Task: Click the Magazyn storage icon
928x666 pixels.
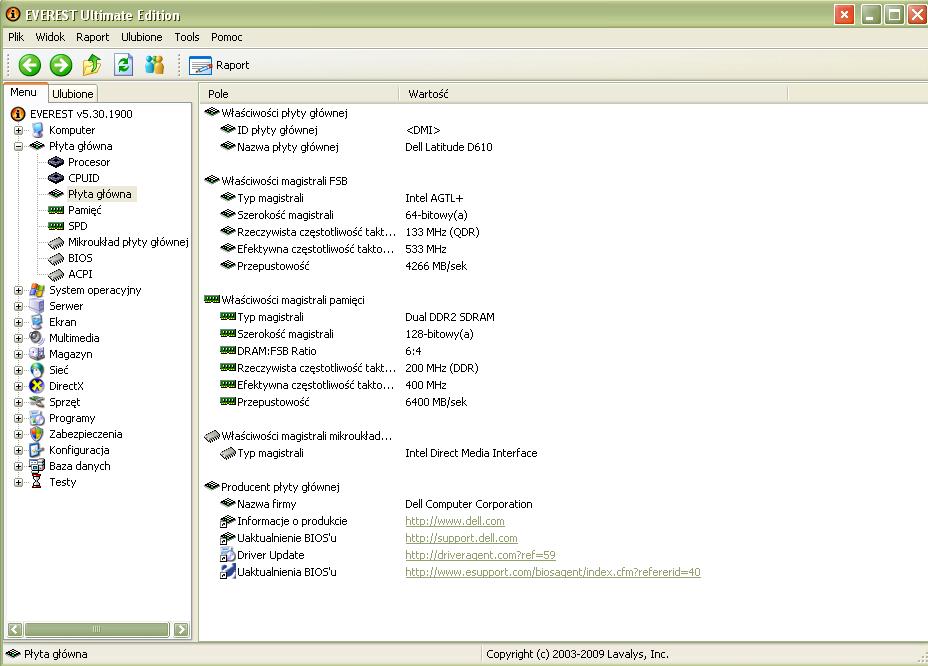Action: [x=37, y=354]
